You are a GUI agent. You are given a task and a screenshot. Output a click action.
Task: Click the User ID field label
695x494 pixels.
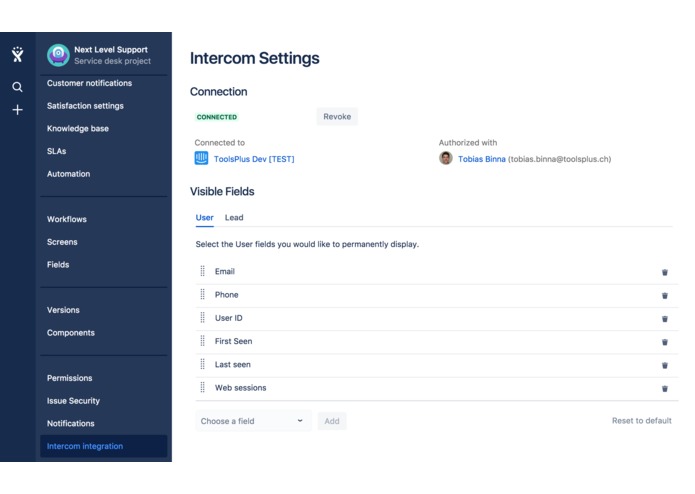(x=229, y=318)
